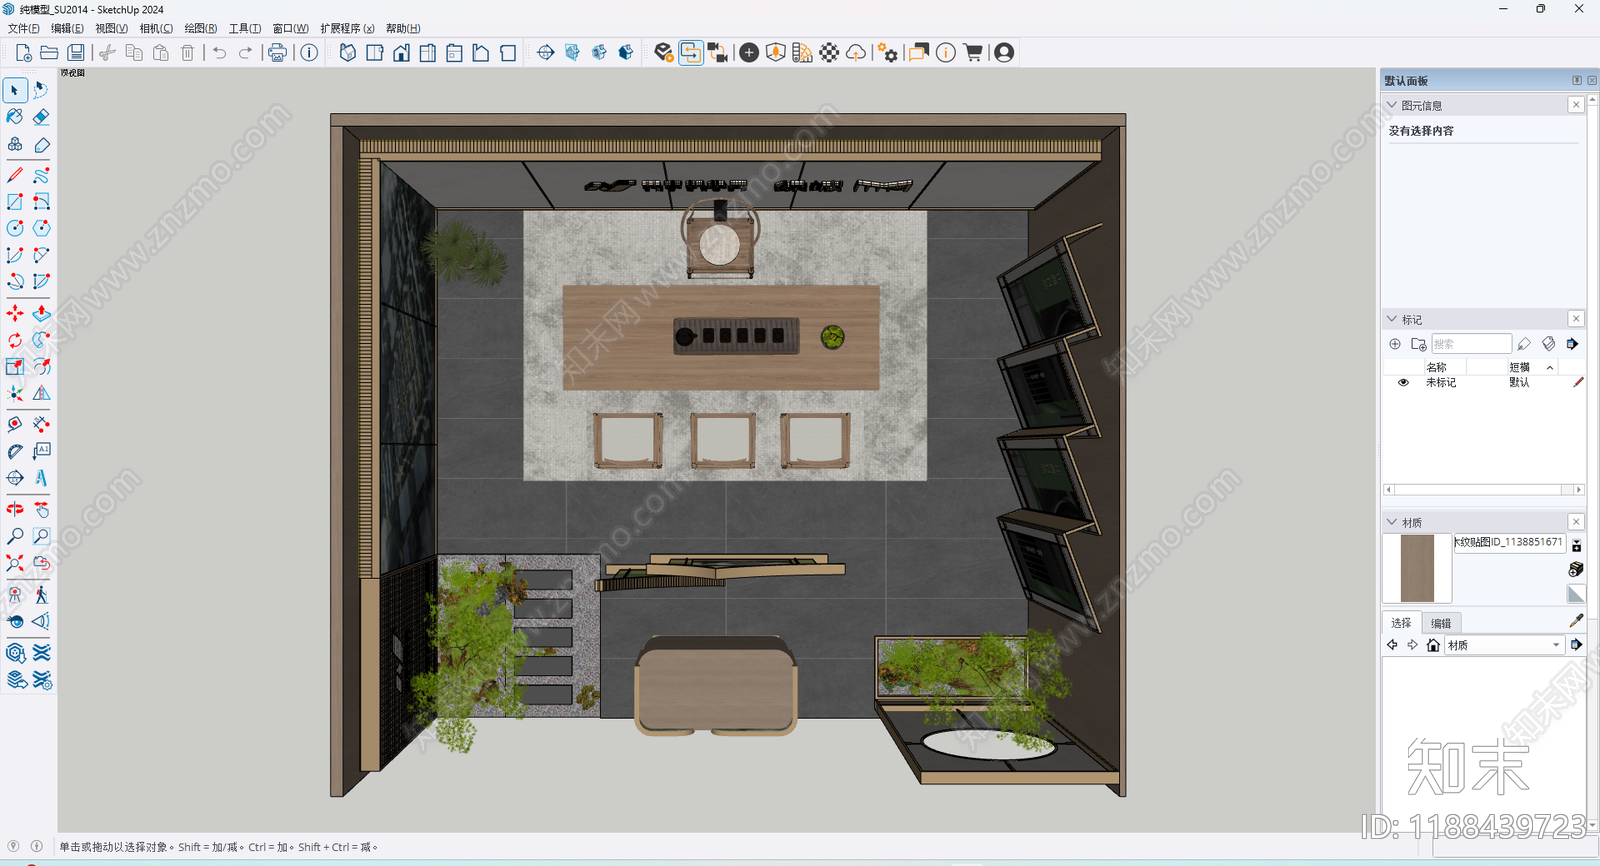Pick the Circle drawing tool
Viewport: 1600px width, 866px height.
(x=15, y=229)
